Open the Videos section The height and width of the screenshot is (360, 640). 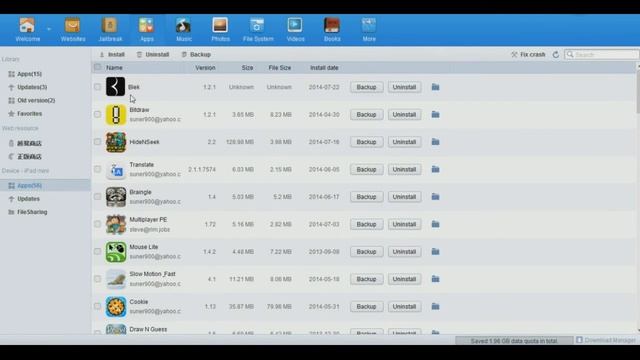tap(295, 29)
